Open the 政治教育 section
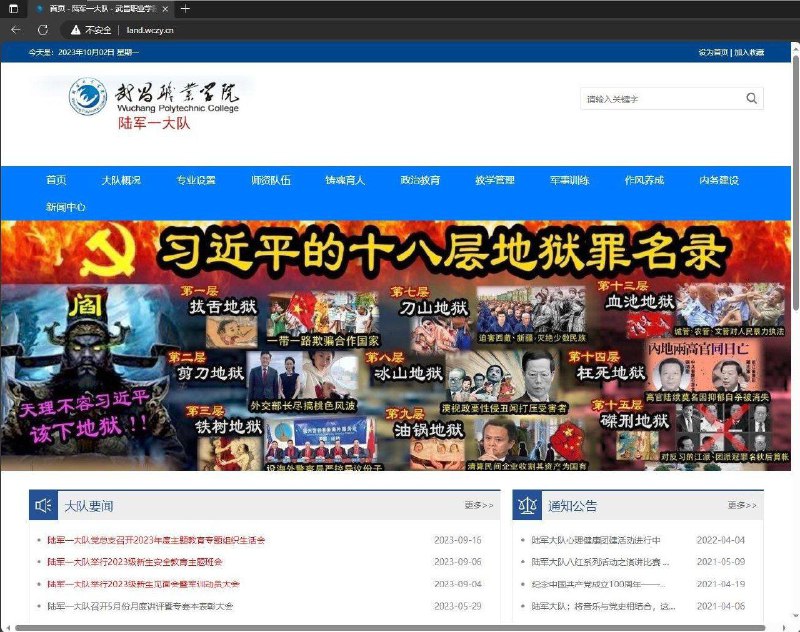The width and height of the screenshot is (800, 632). click(423, 180)
